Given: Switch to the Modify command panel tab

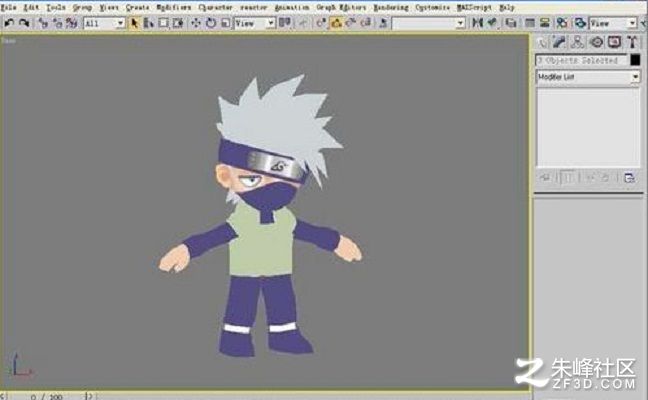Looking at the screenshot, I should click(x=559, y=42).
